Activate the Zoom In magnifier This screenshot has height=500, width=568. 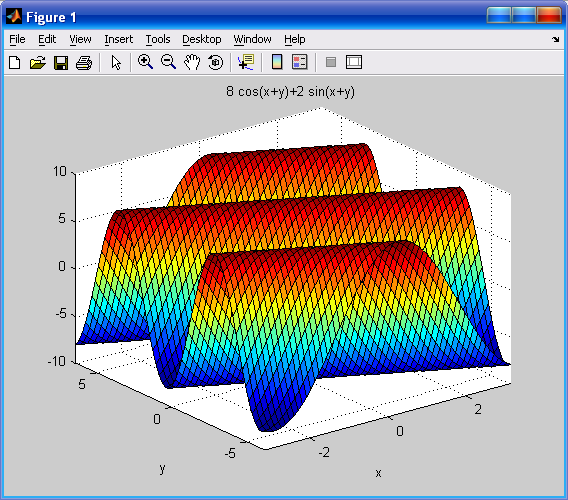[145, 62]
